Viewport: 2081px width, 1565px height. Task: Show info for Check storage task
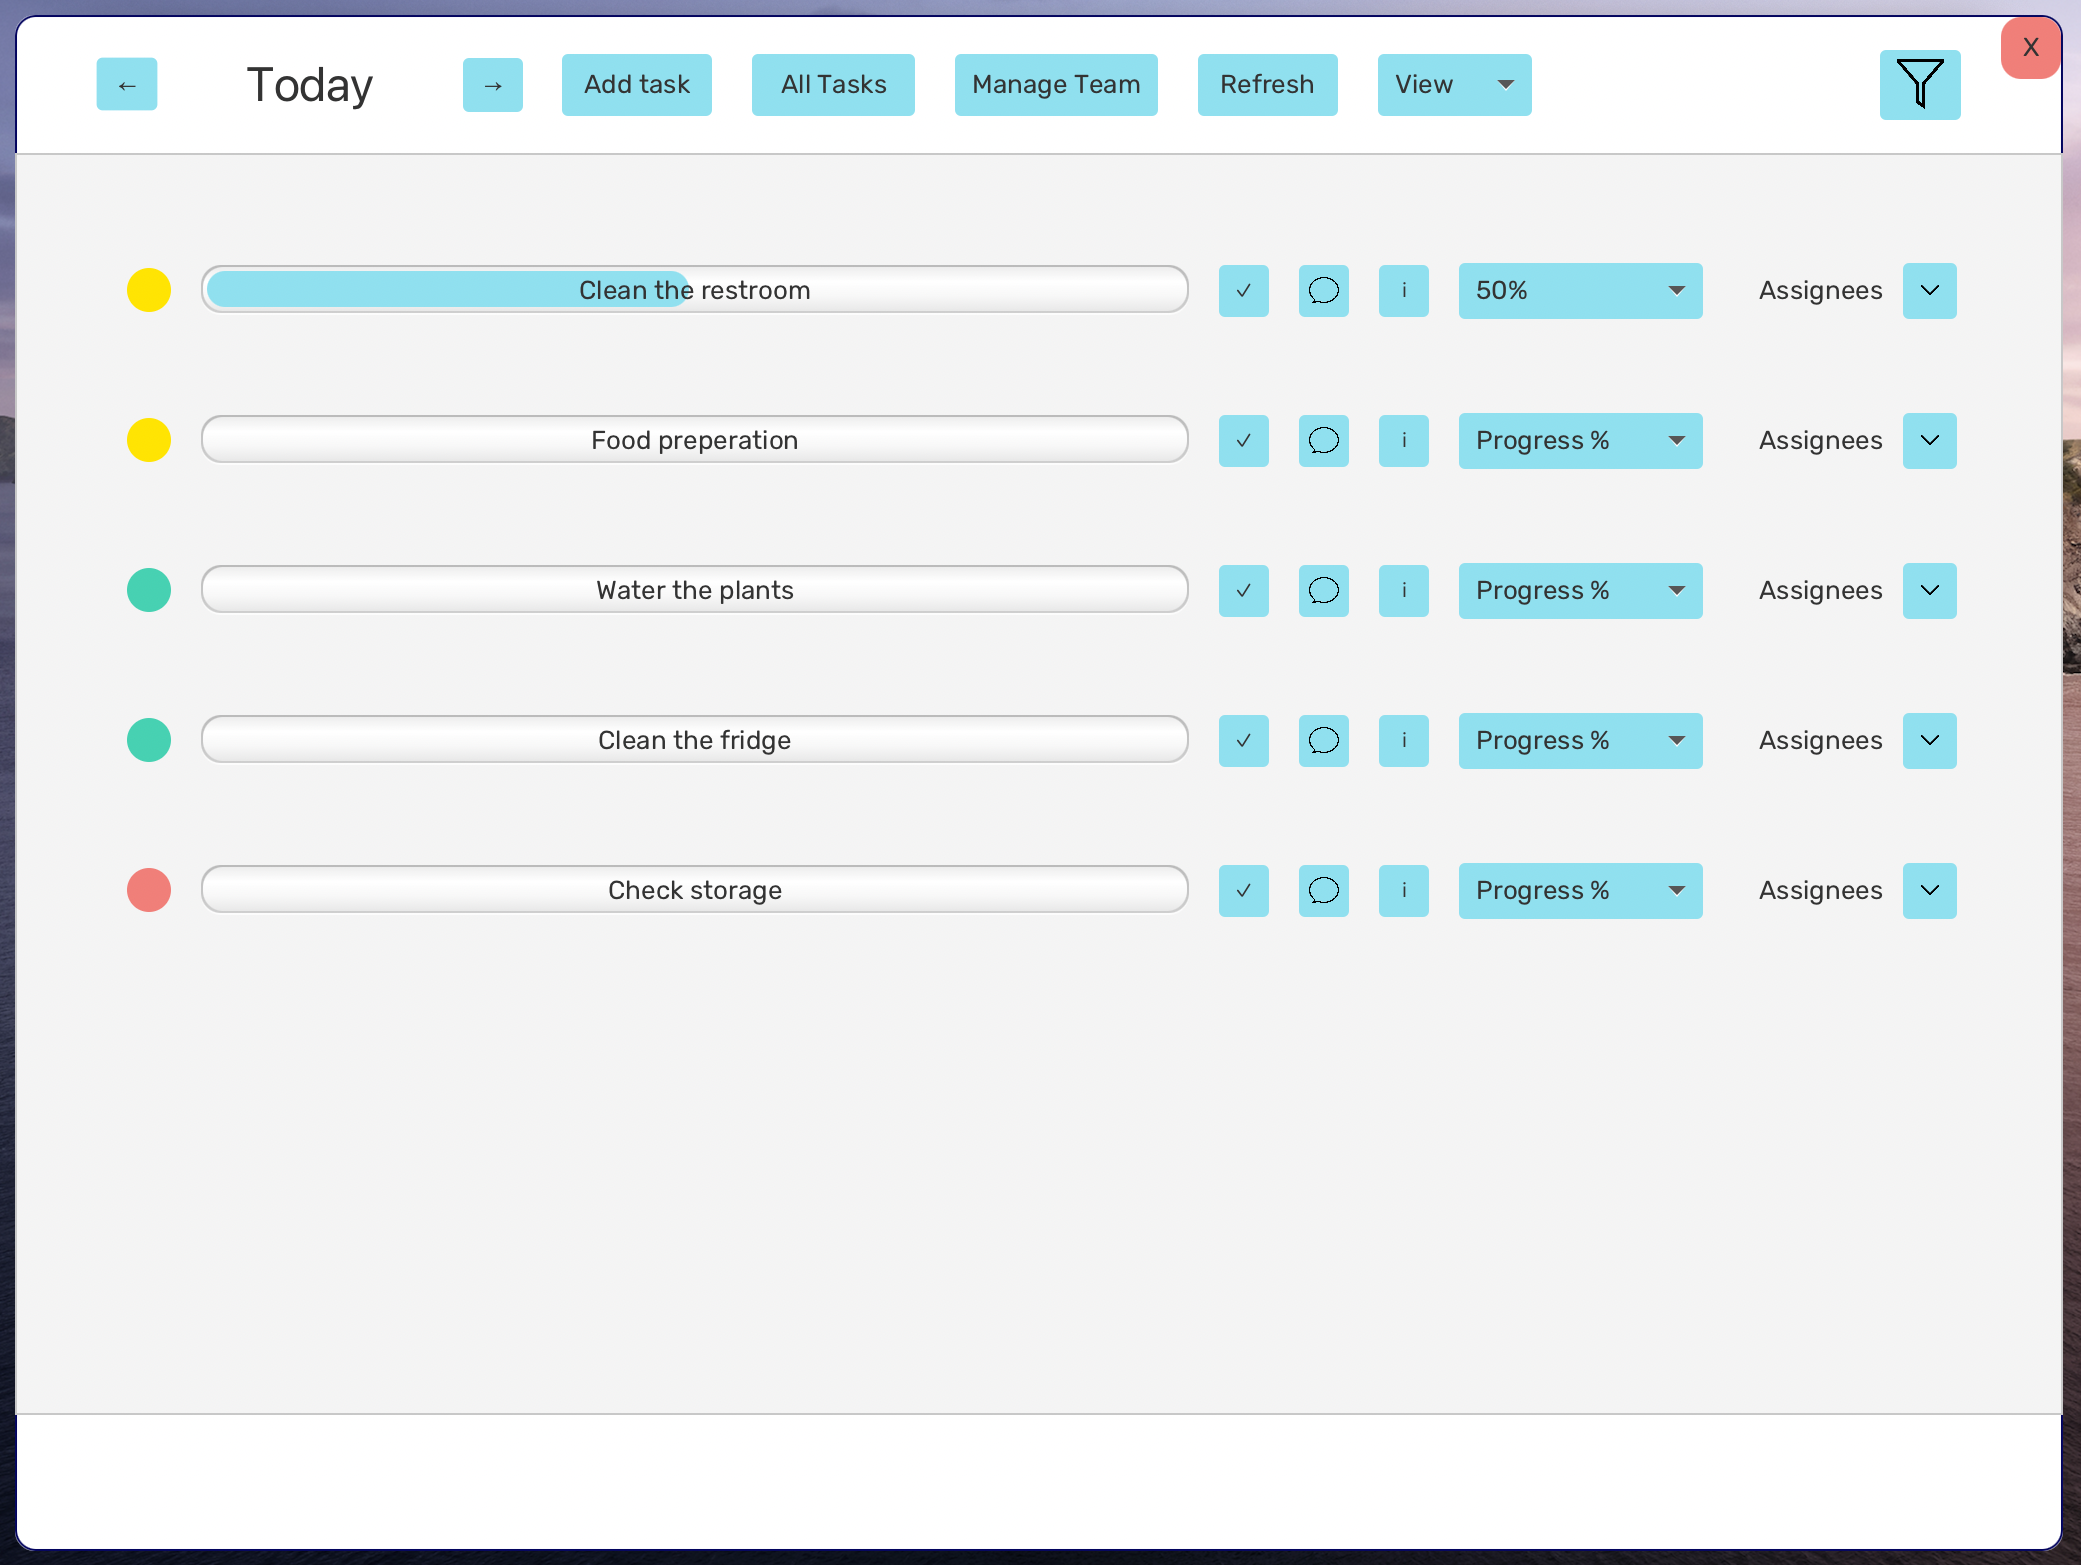1403,891
